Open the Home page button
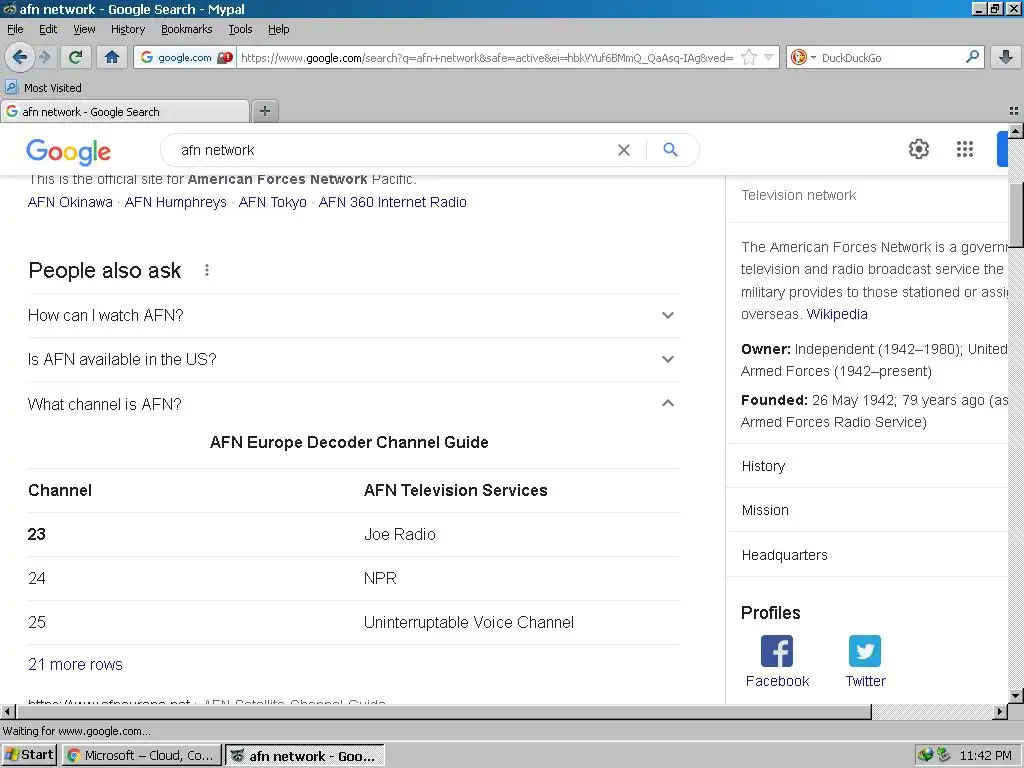 click(x=112, y=57)
